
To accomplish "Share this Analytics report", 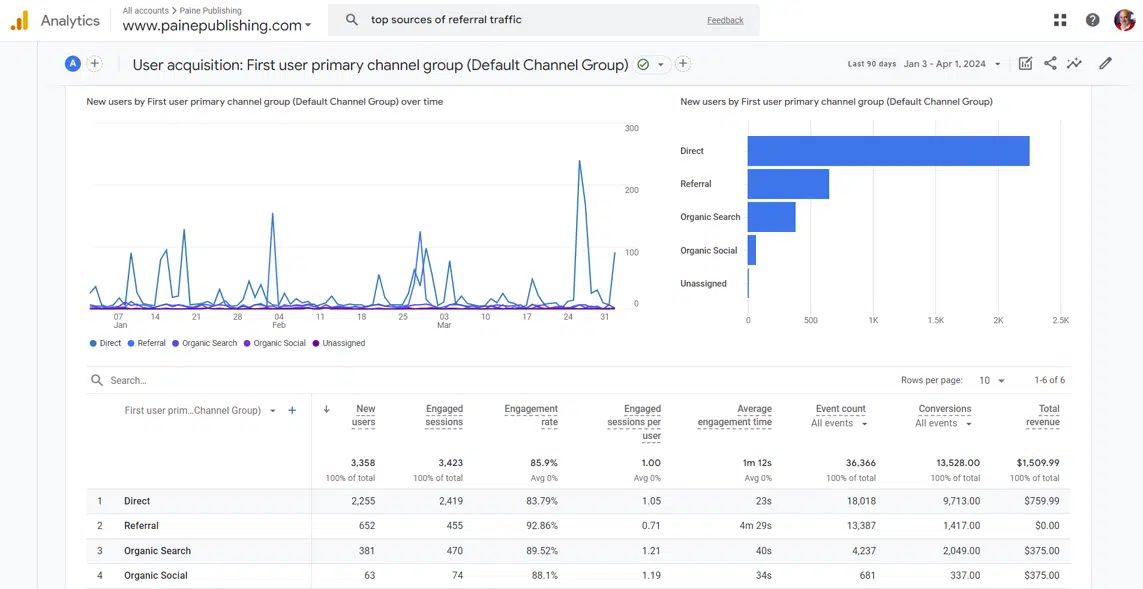I will 1050,62.
